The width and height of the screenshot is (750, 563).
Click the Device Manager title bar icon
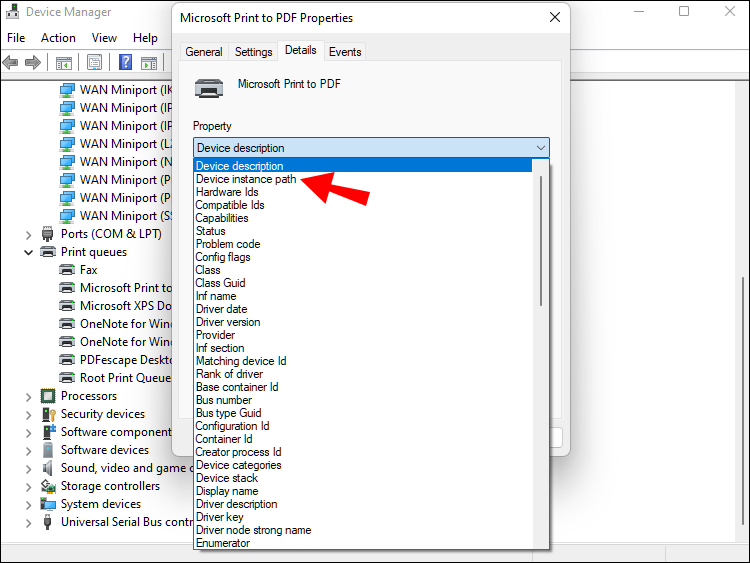click(x=12, y=11)
